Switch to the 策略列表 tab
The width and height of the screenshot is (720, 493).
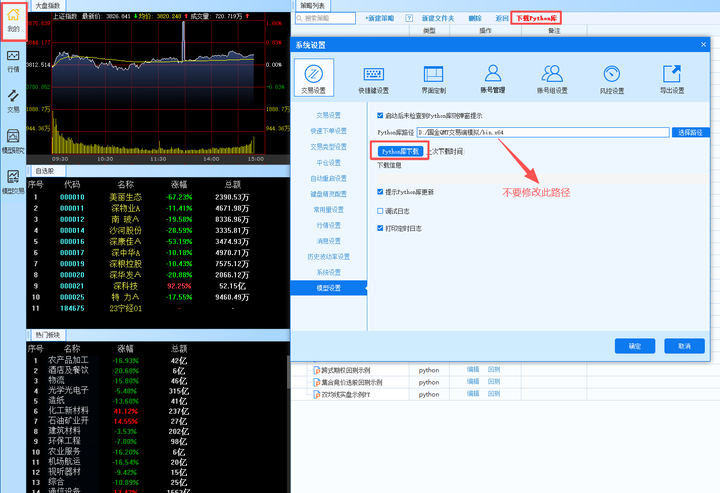point(312,6)
